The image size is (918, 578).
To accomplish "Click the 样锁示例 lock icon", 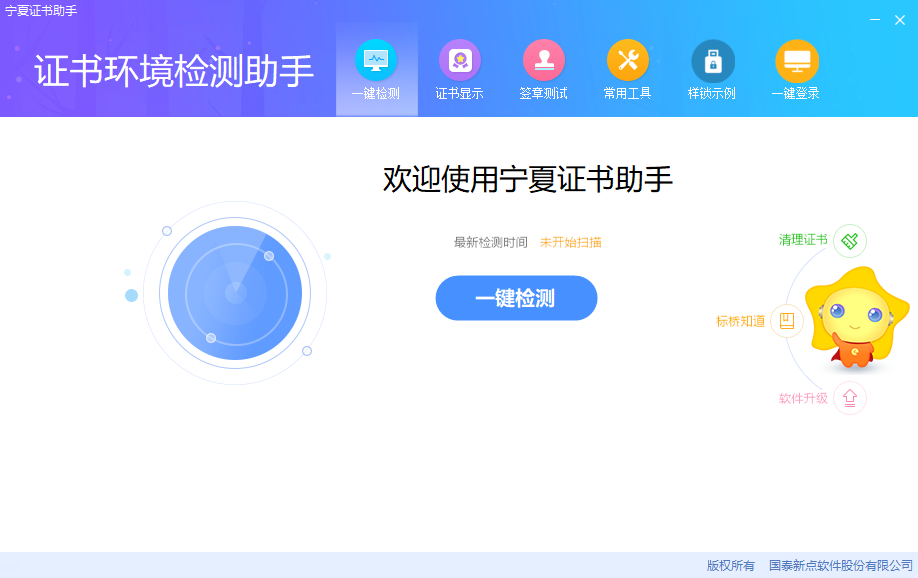I will tap(712, 61).
